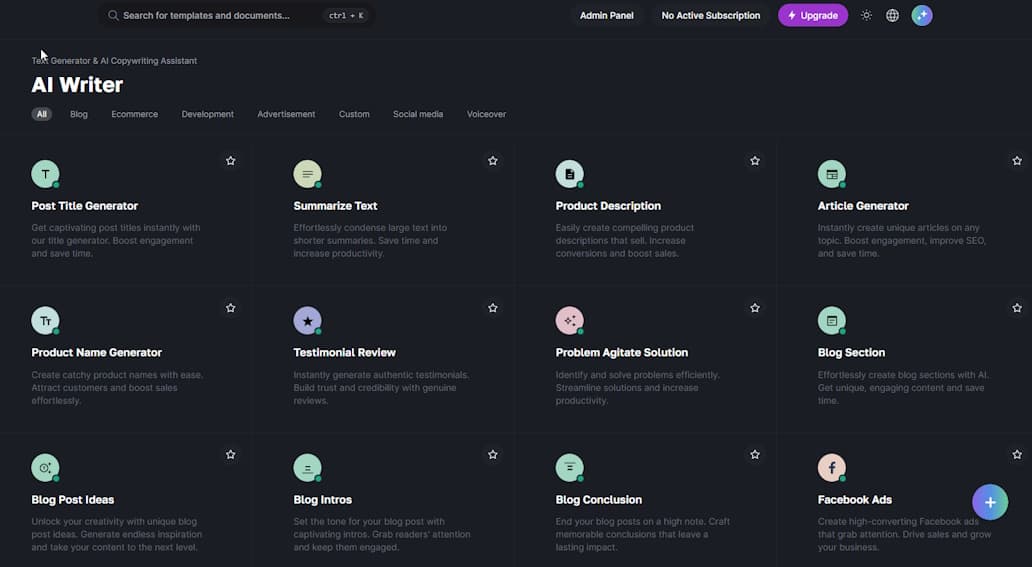Image resolution: width=1032 pixels, height=567 pixels.
Task: Click the No Active Subscription button
Action: [x=710, y=16]
